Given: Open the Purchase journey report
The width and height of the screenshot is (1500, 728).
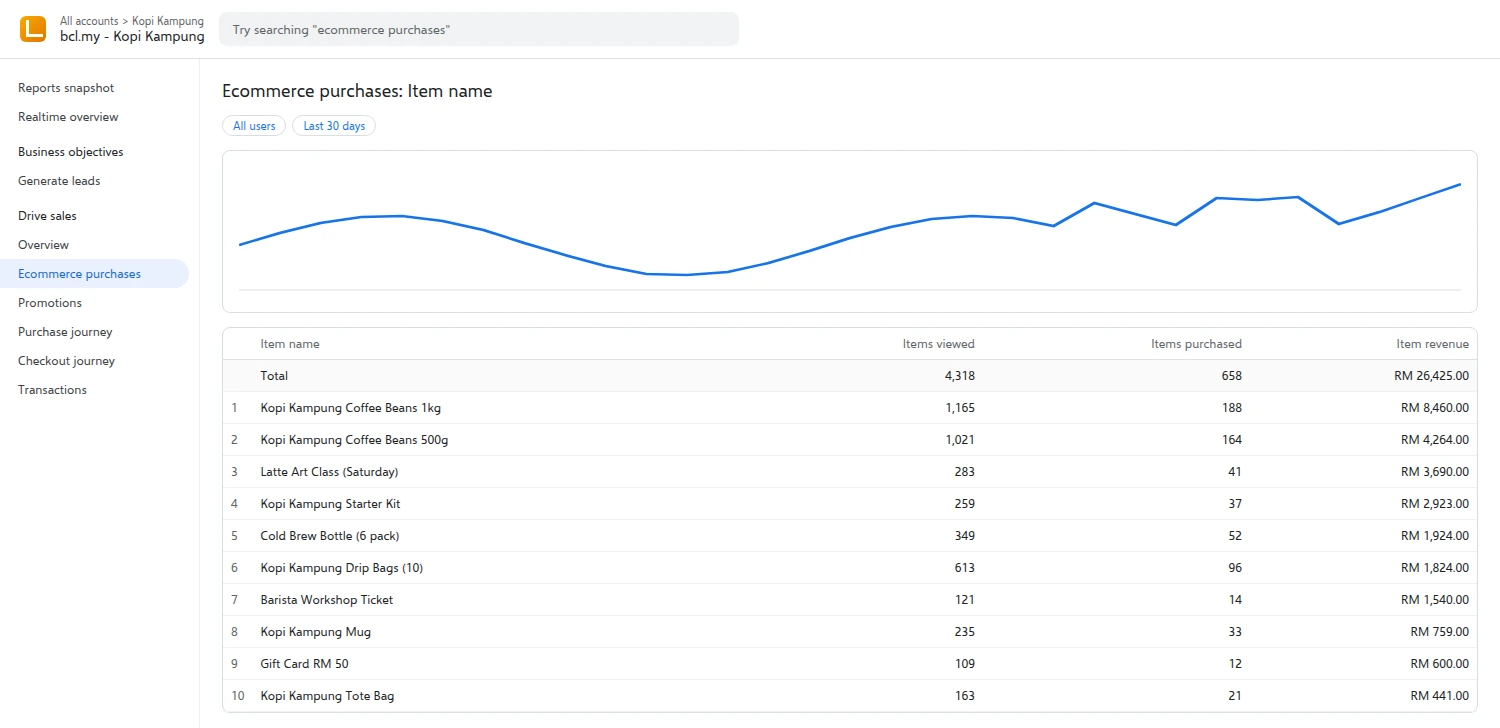Looking at the screenshot, I should click(65, 332).
